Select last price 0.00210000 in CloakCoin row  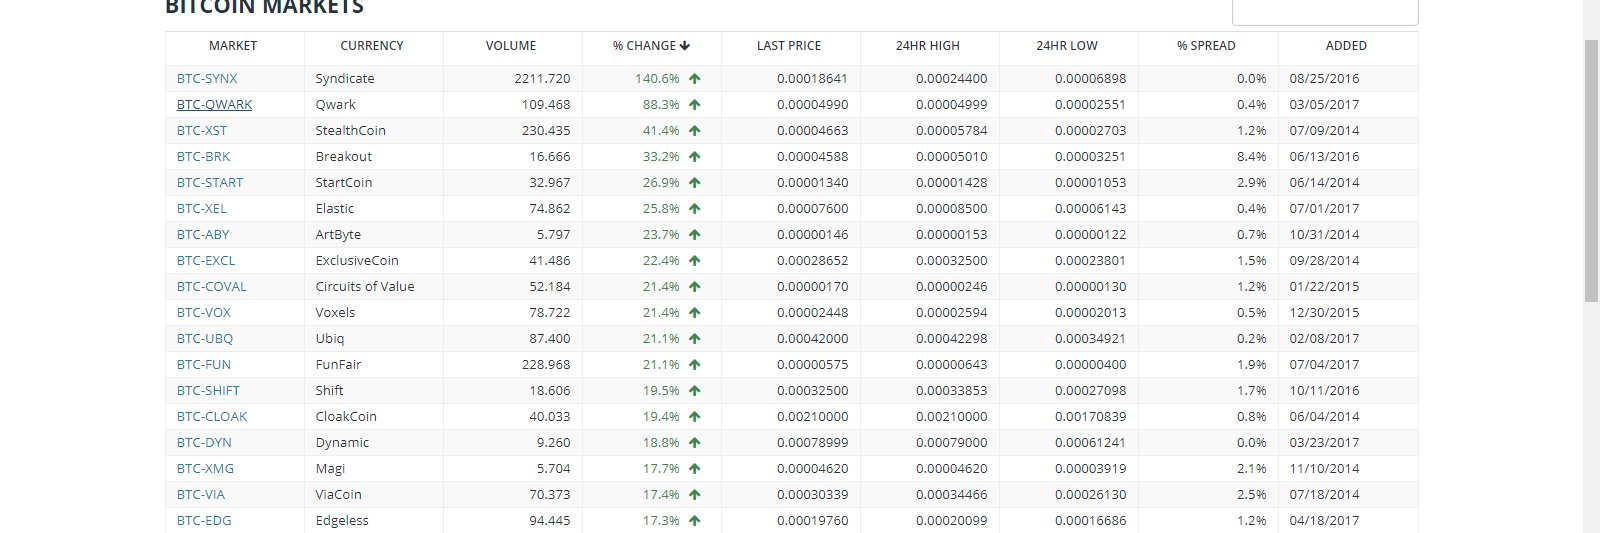coord(812,416)
